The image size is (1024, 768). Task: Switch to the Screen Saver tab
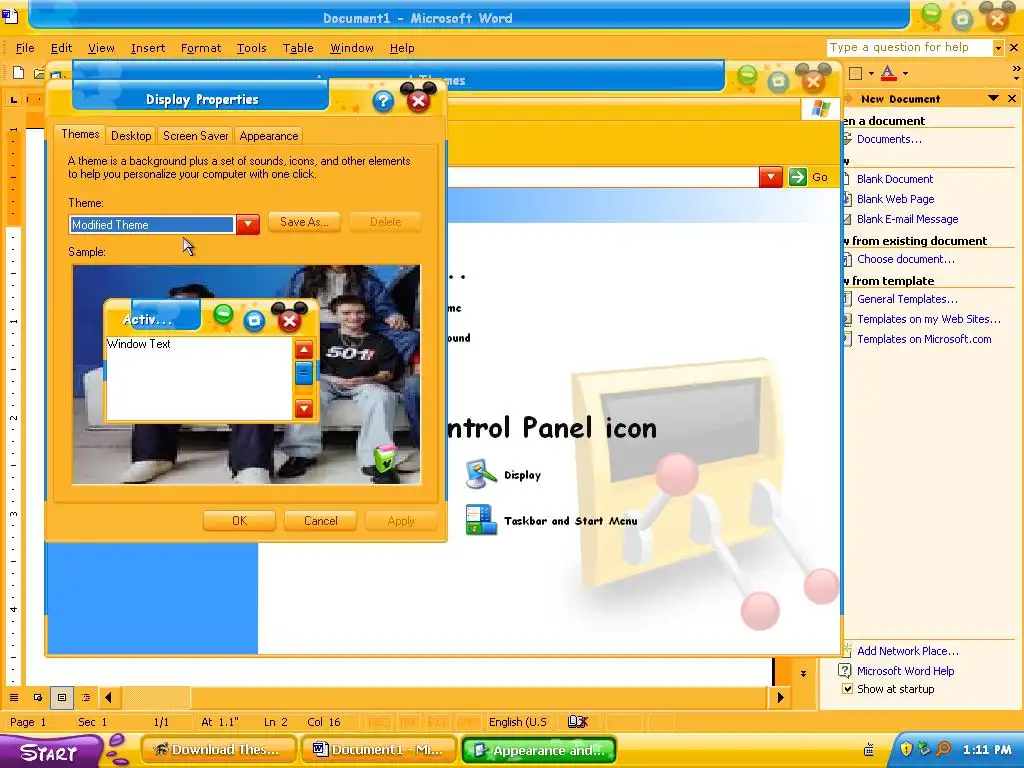195,136
